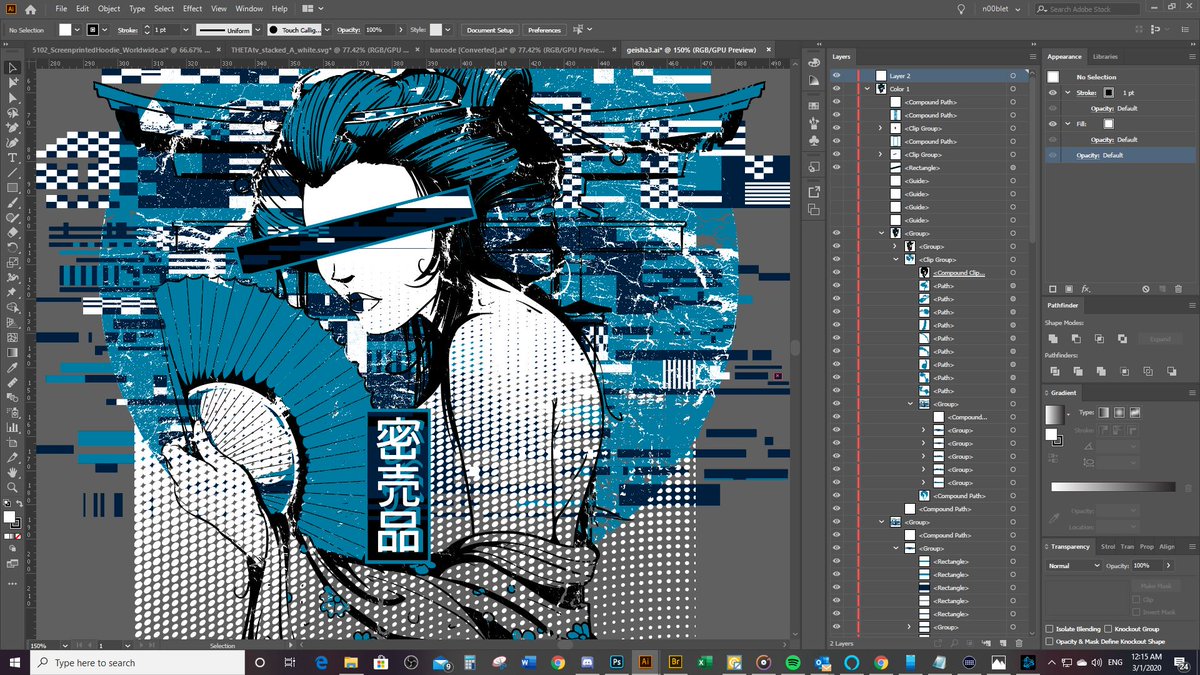1200x675 pixels.
Task: Open the Effect menu
Action: point(192,9)
